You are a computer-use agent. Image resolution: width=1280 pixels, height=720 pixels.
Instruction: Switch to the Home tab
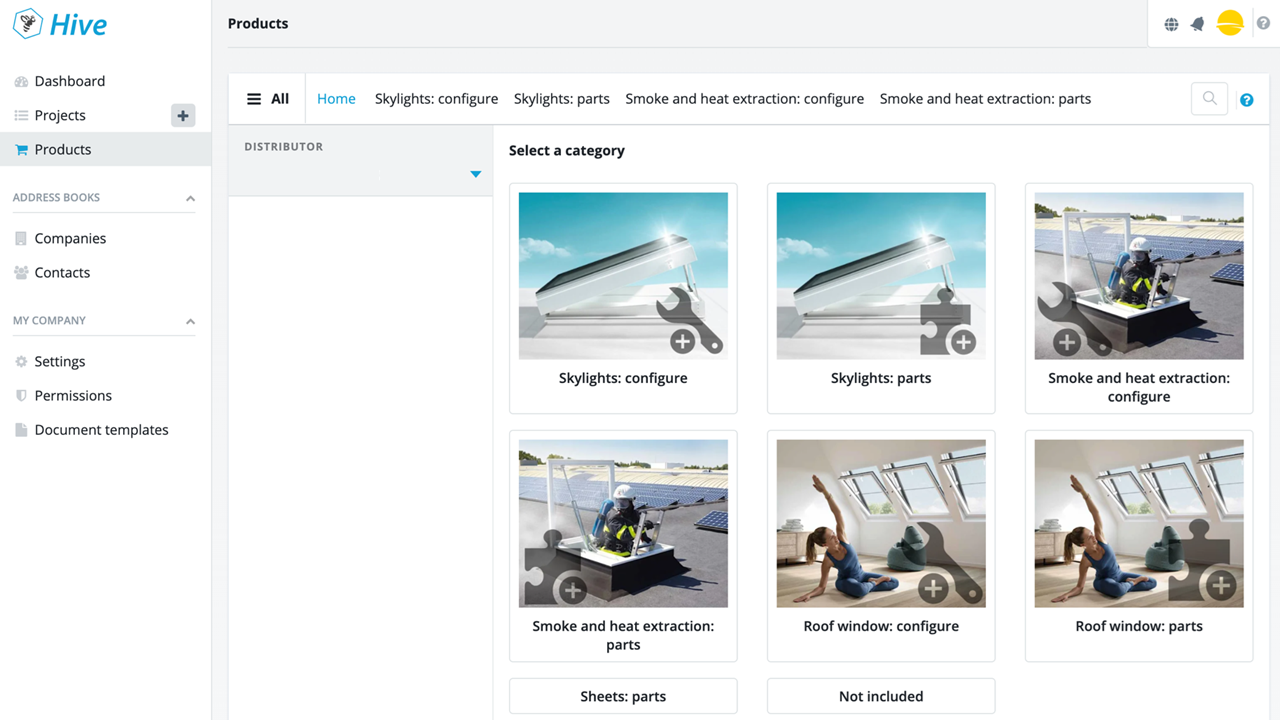click(336, 98)
